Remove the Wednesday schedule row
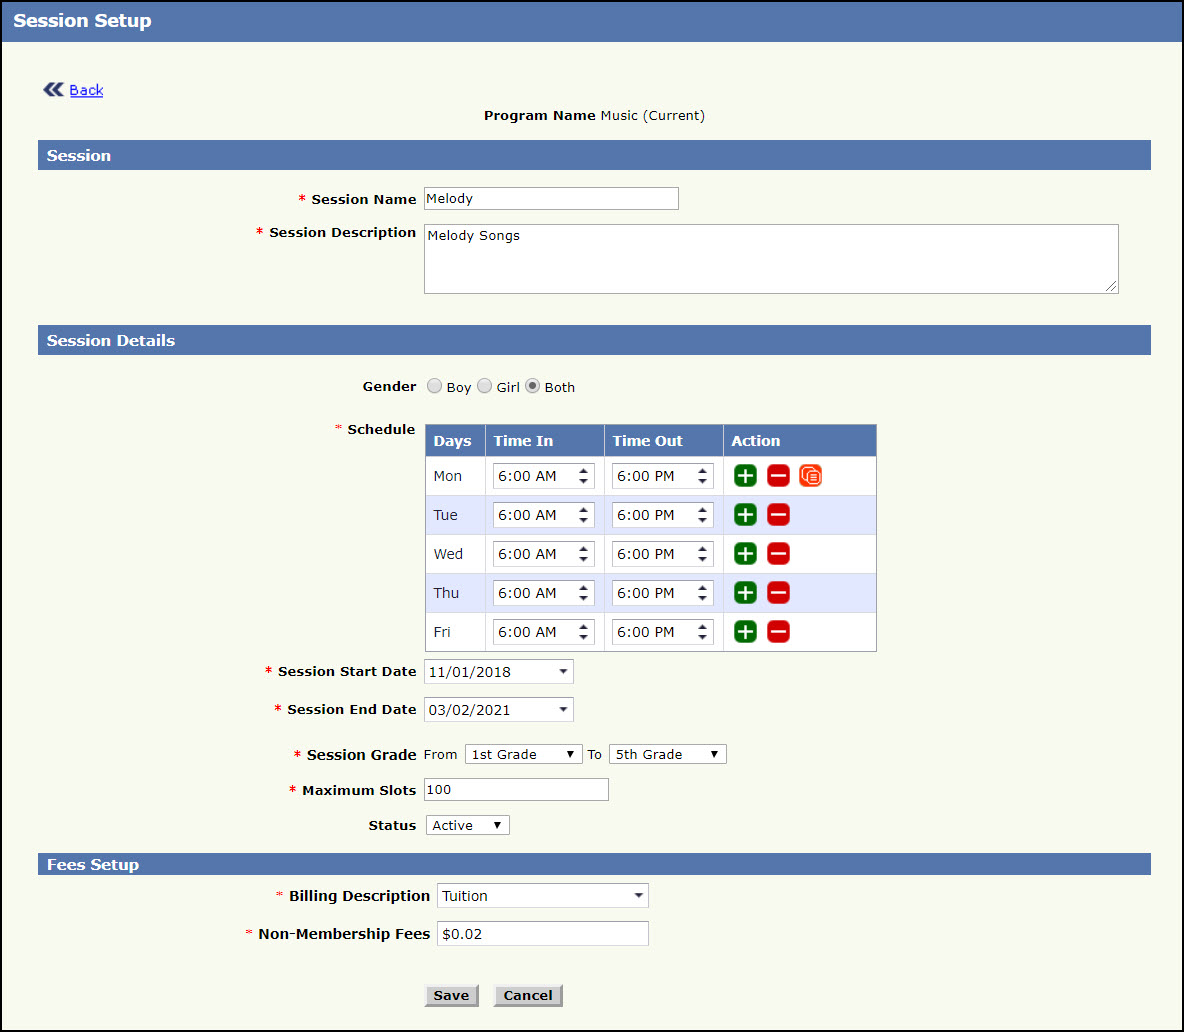The image size is (1184, 1032). click(778, 554)
